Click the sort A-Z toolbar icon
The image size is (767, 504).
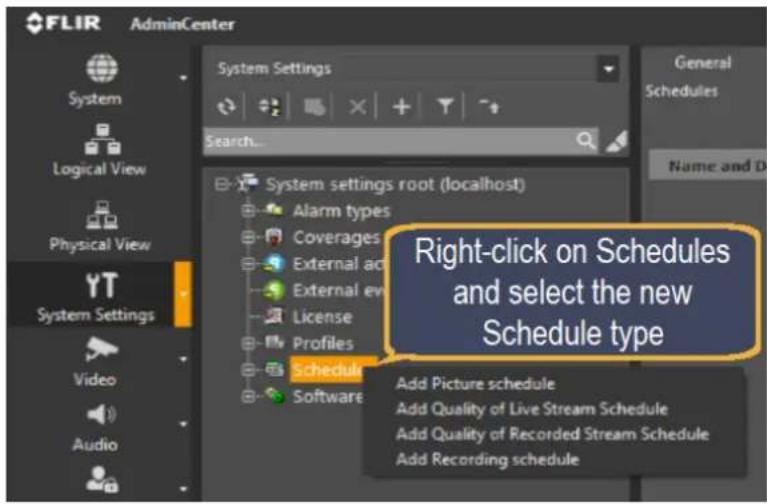(269, 106)
